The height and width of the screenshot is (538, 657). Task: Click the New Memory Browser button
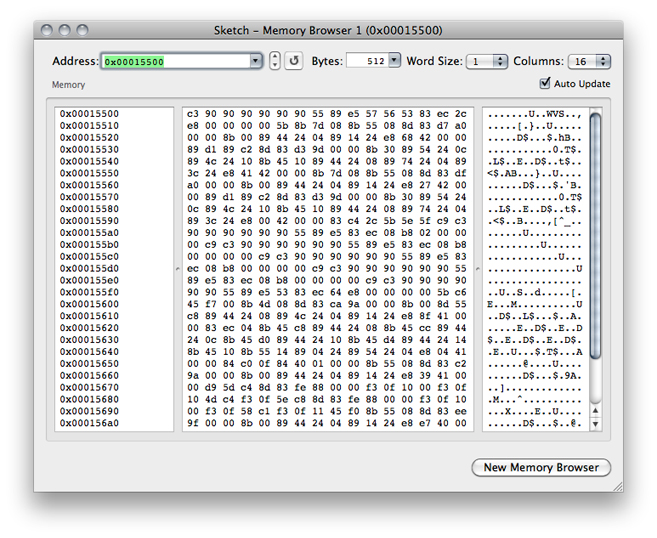(541, 467)
